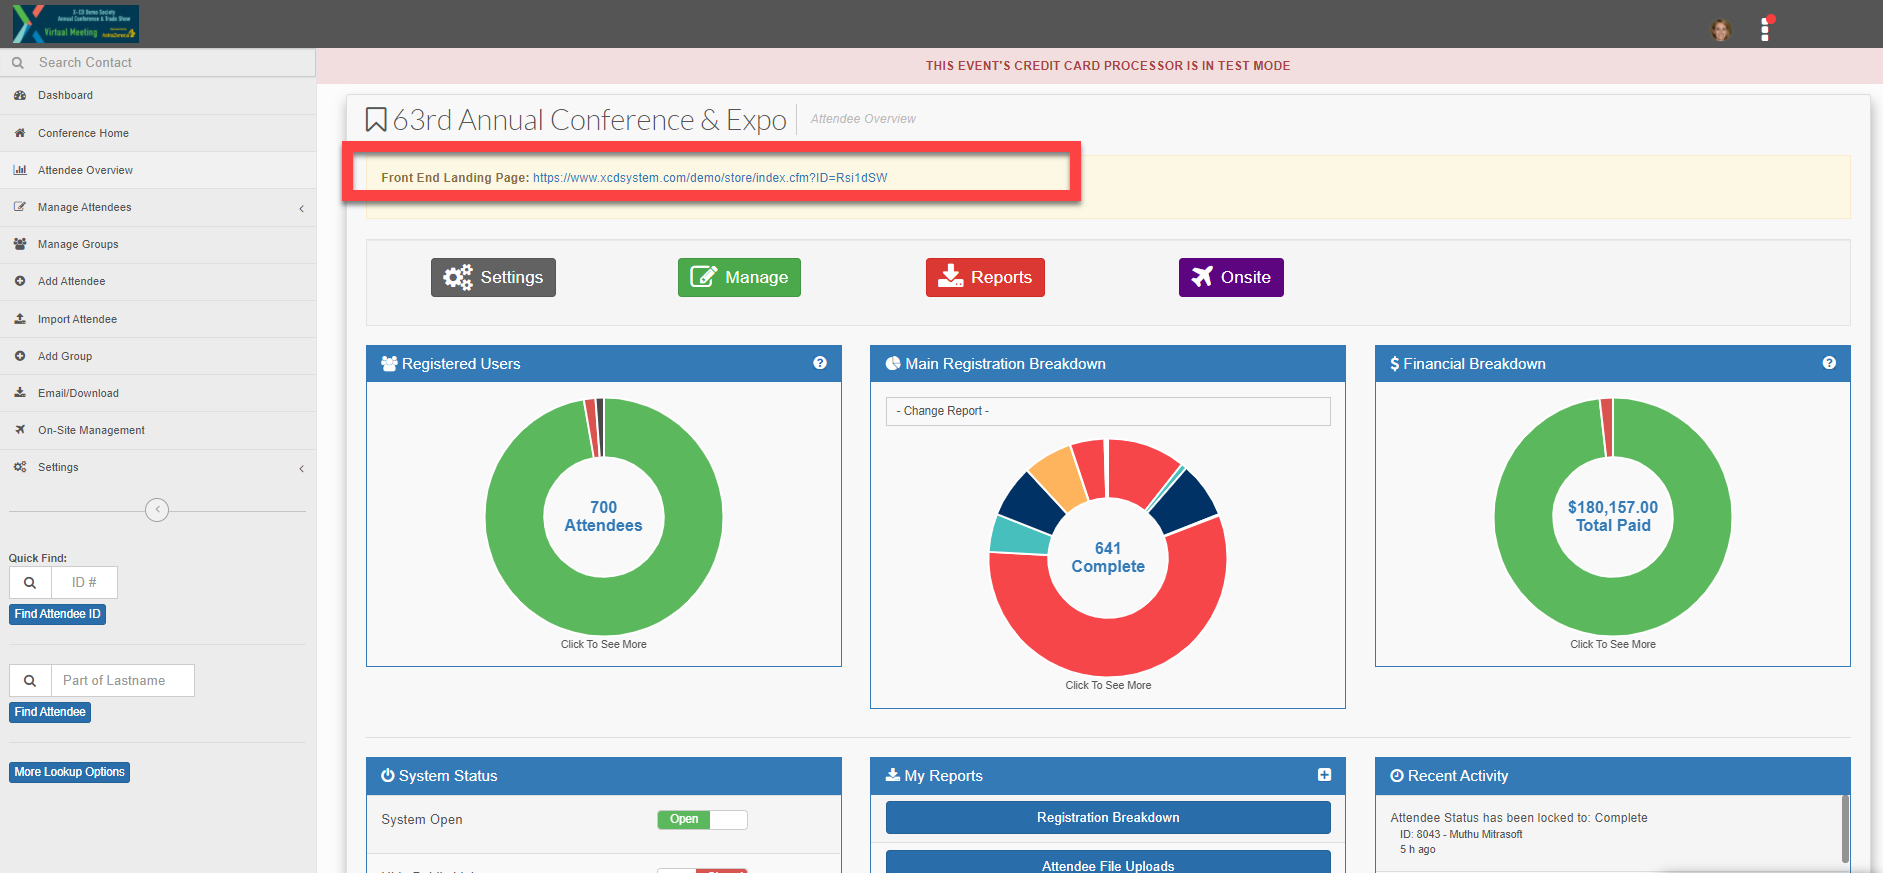The image size is (1883, 873).
Task: Click the 700 Attendees donut center
Action: pos(604,517)
